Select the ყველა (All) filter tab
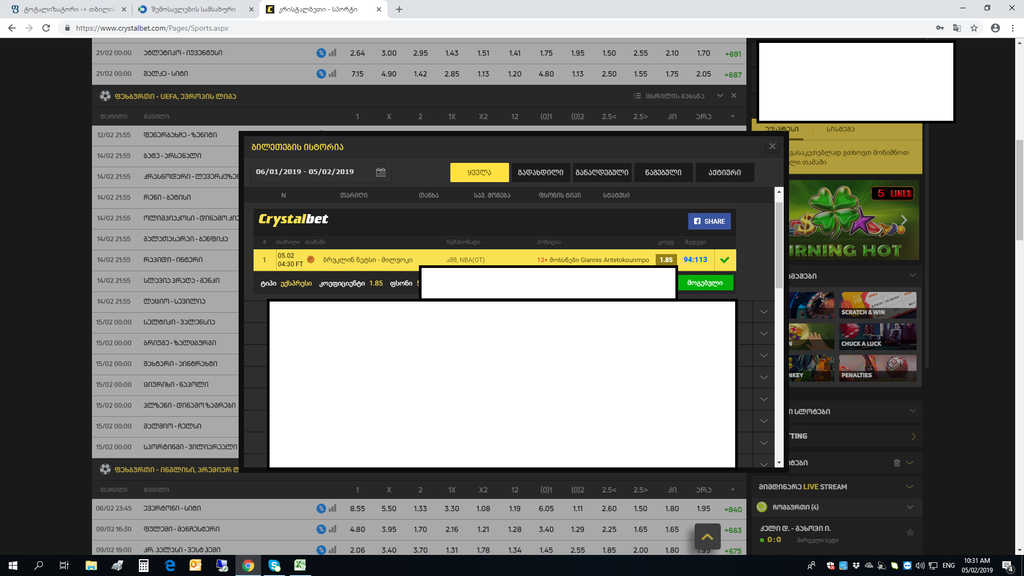This screenshot has height=576, width=1024. (479, 172)
